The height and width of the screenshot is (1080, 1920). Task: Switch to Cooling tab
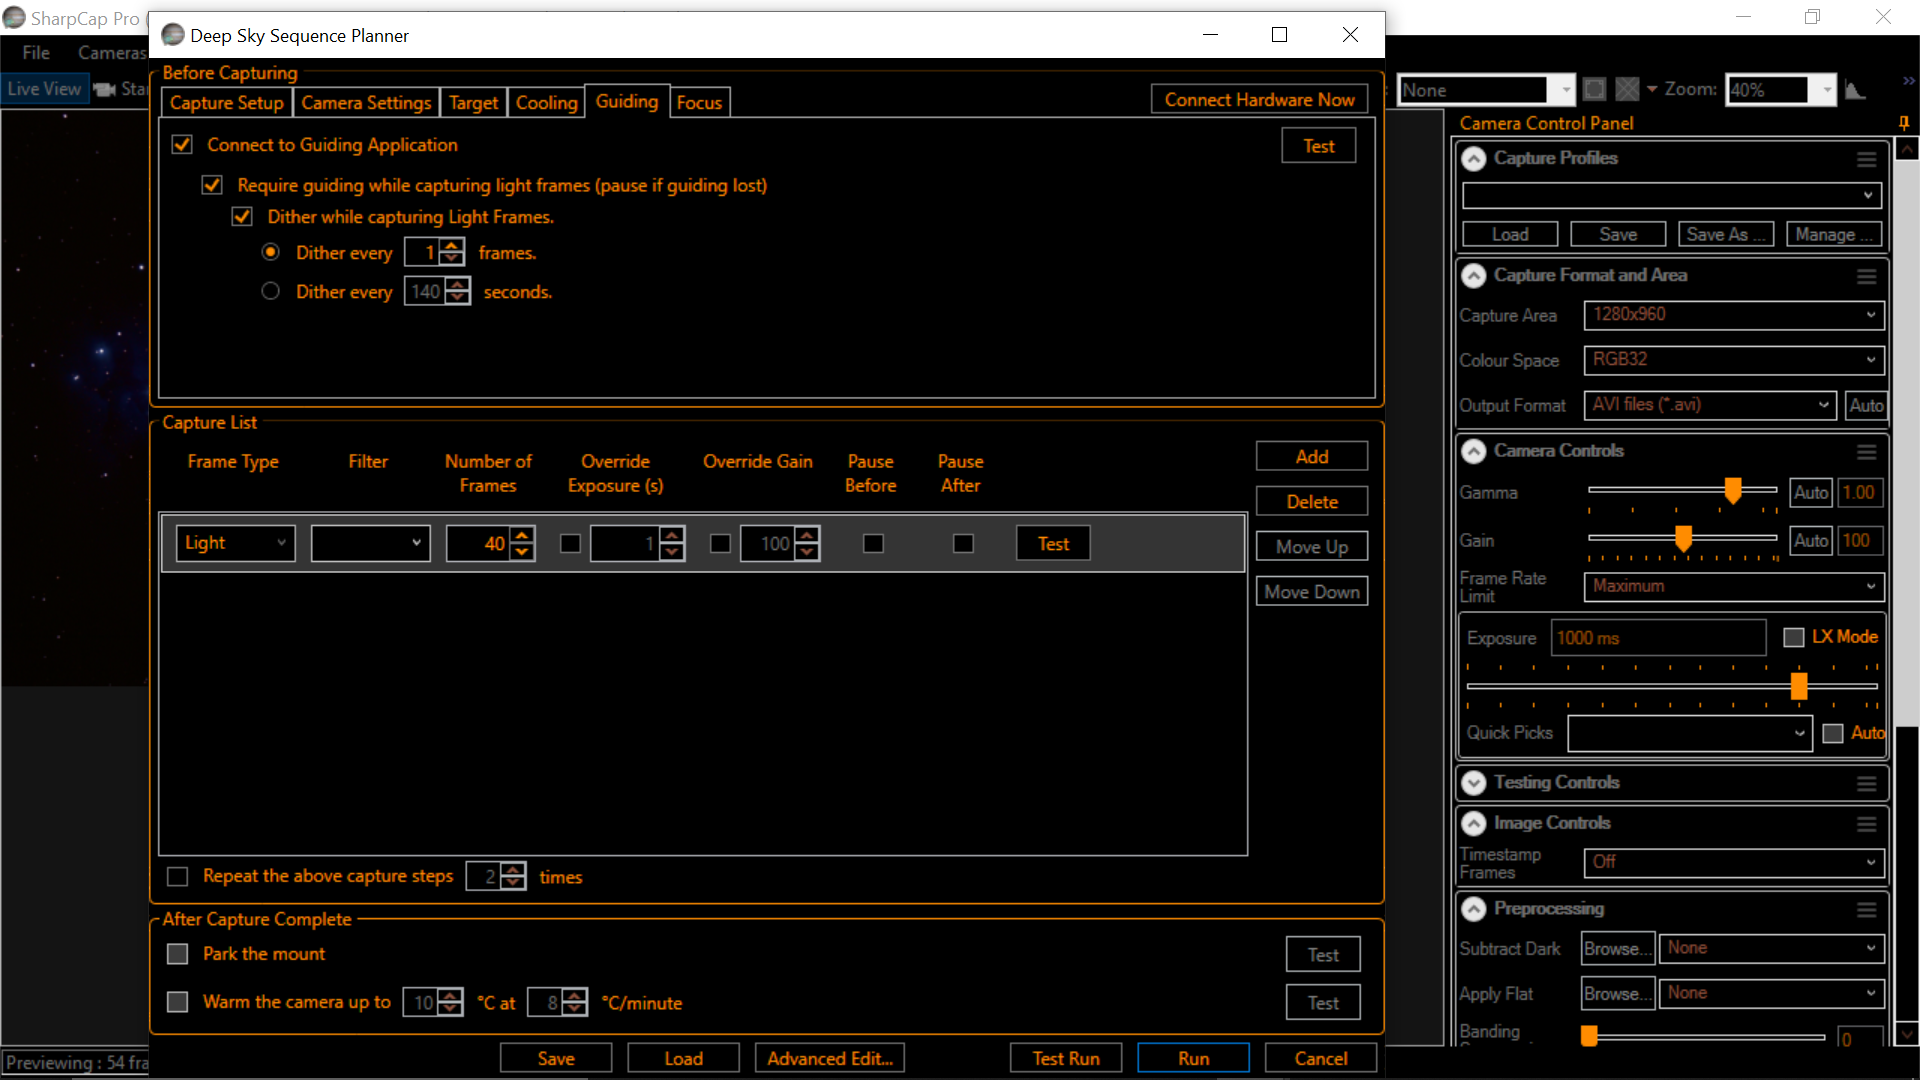(546, 103)
